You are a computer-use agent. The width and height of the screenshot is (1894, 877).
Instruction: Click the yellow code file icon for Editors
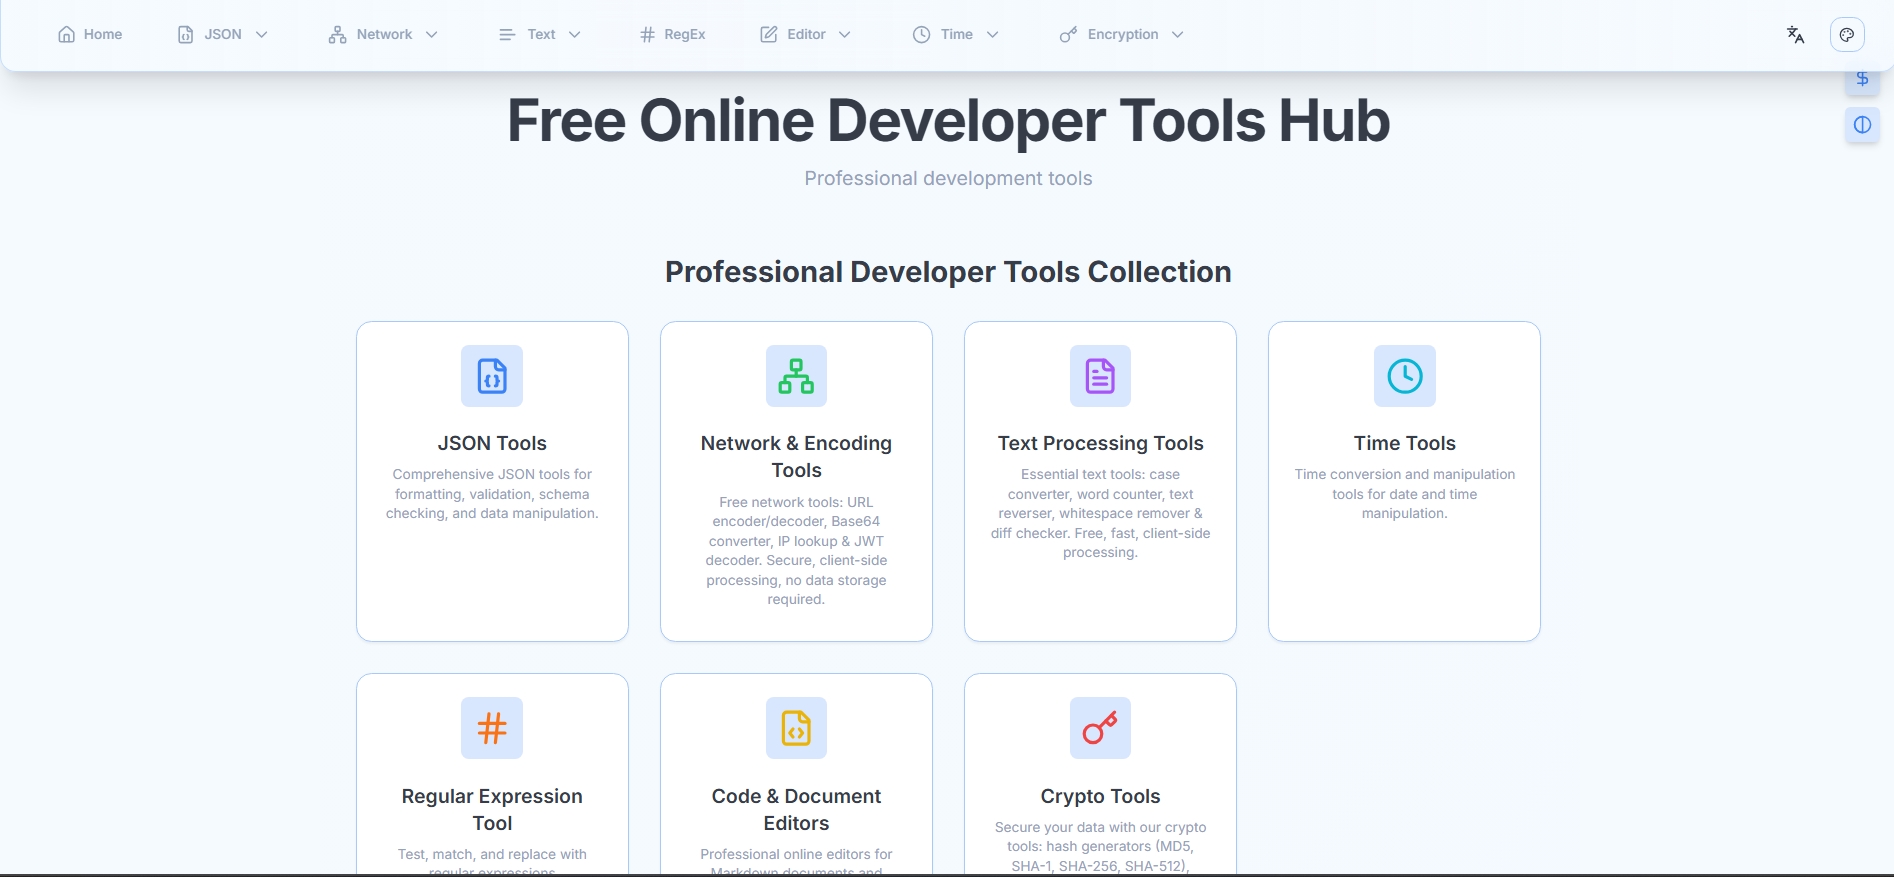[x=796, y=728]
